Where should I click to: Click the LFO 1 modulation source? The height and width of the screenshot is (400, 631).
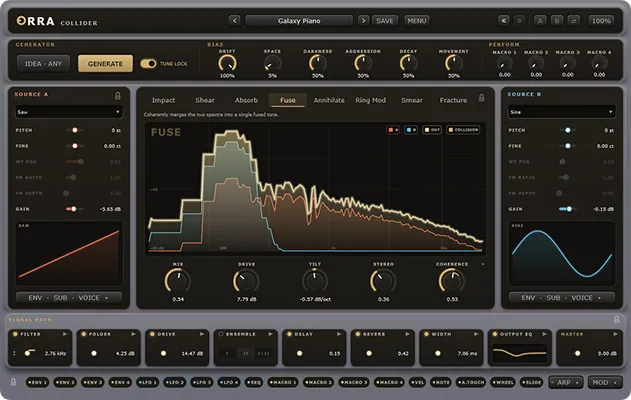pyautogui.click(x=147, y=382)
